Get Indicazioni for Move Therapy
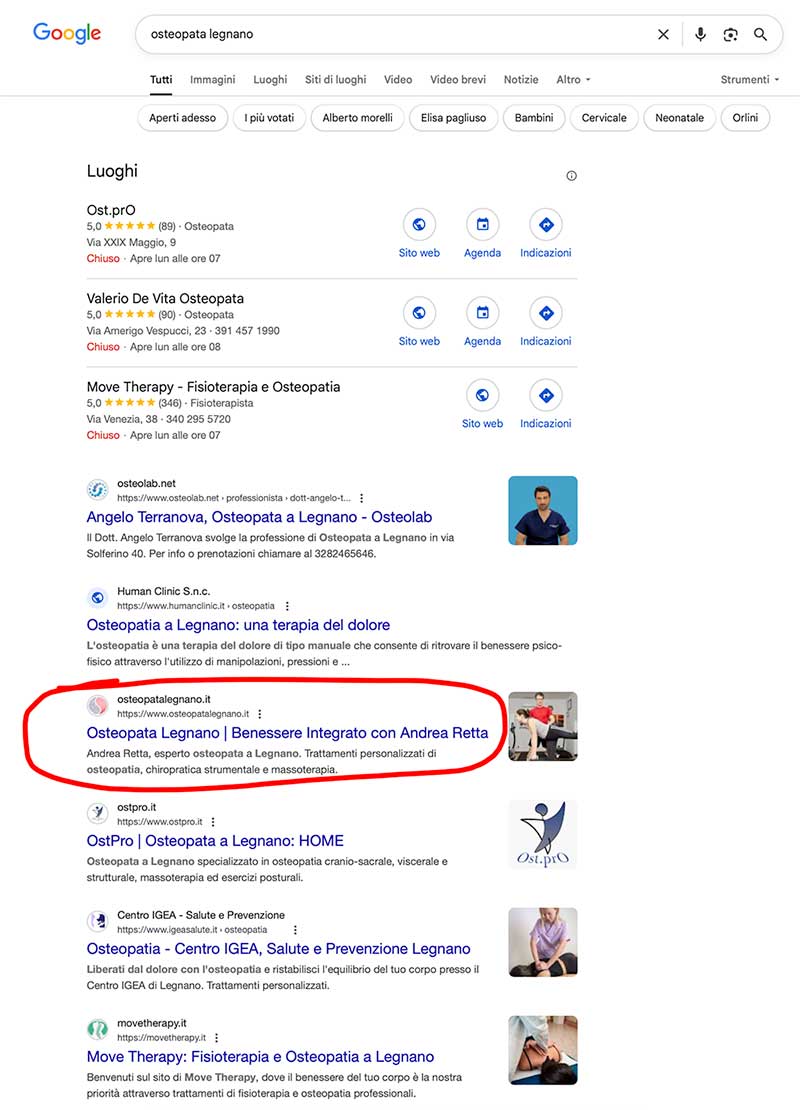Viewport: 800px width, 1110px height. pos(546,395)
